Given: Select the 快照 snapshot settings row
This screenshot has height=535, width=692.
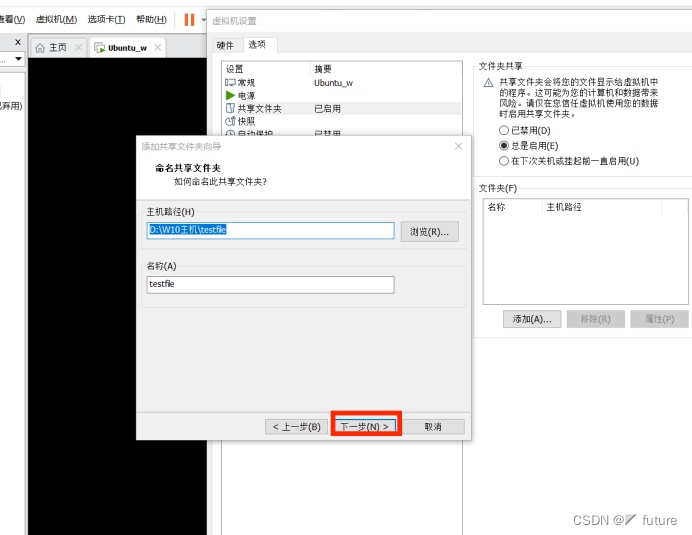Looking at the screenshot, I should [342, 121].
